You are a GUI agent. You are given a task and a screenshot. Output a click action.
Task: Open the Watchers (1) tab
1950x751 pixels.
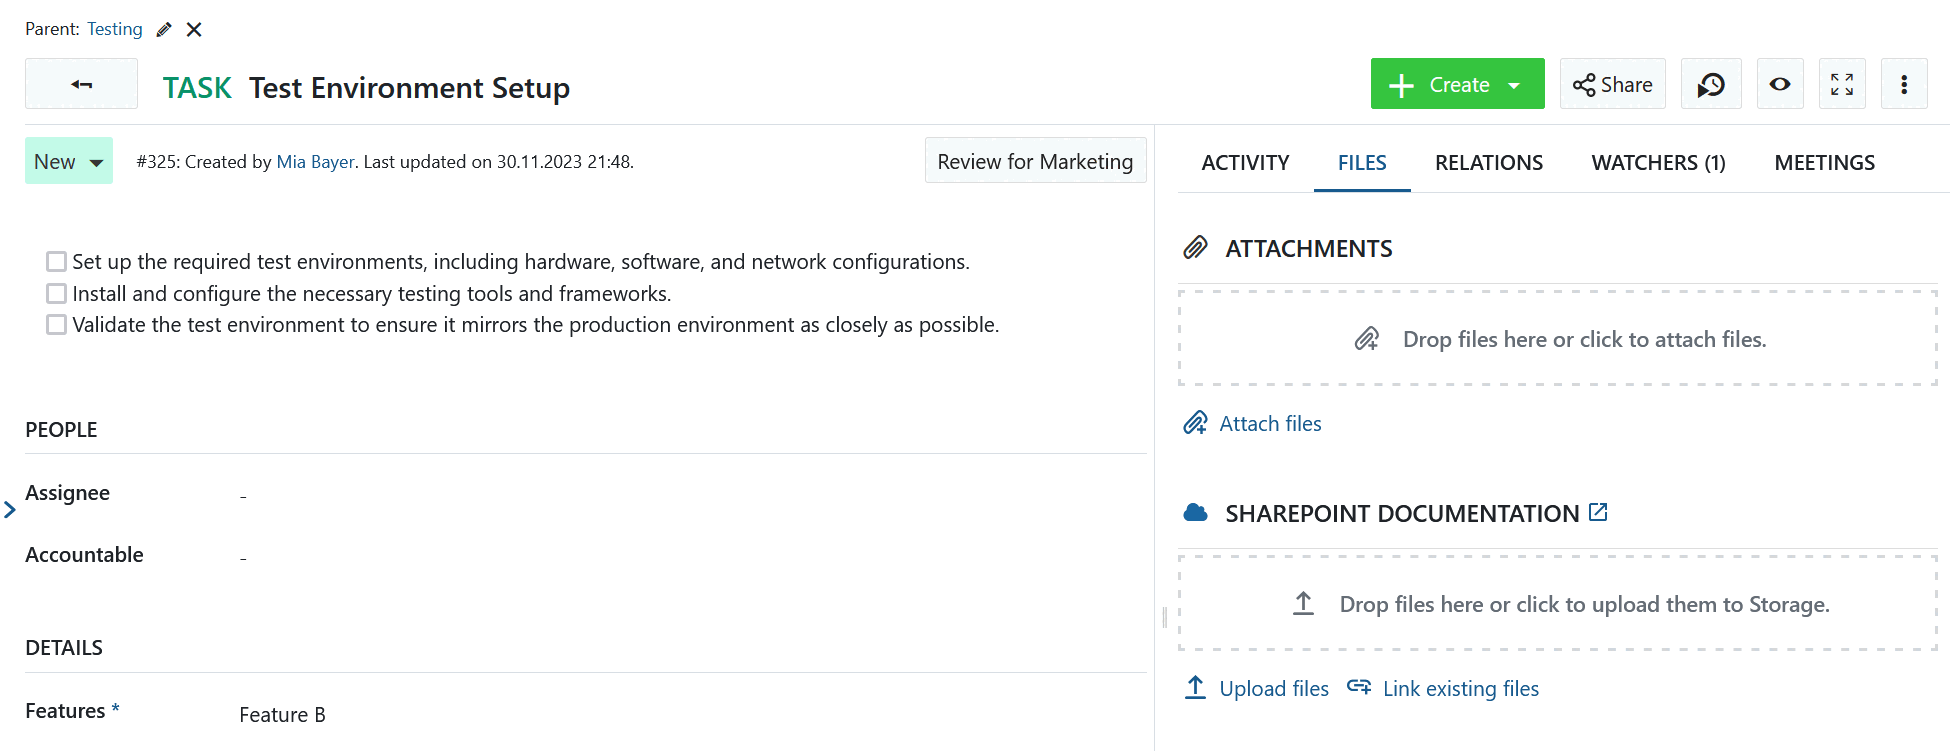tap(1658, 163)
